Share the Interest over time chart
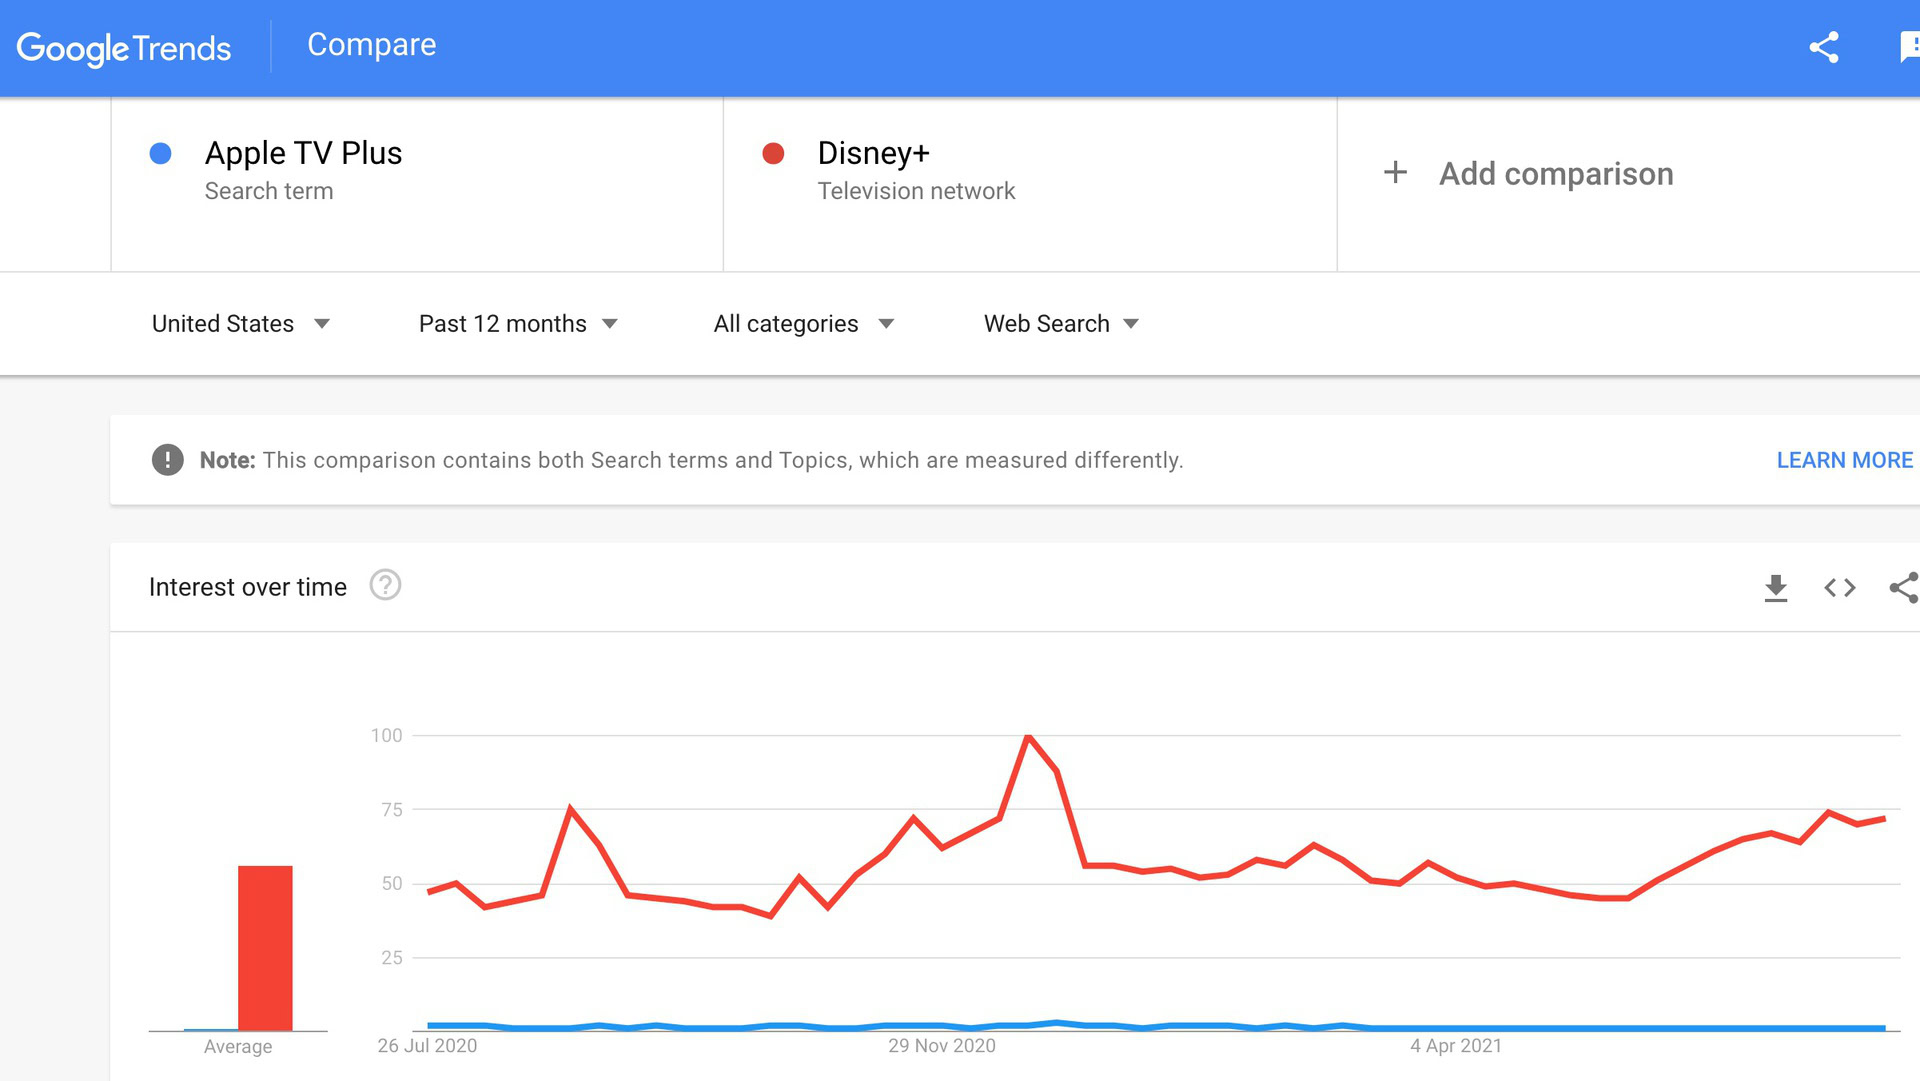Viewport: 1920px width, 1081px height. pos(1903,588)
